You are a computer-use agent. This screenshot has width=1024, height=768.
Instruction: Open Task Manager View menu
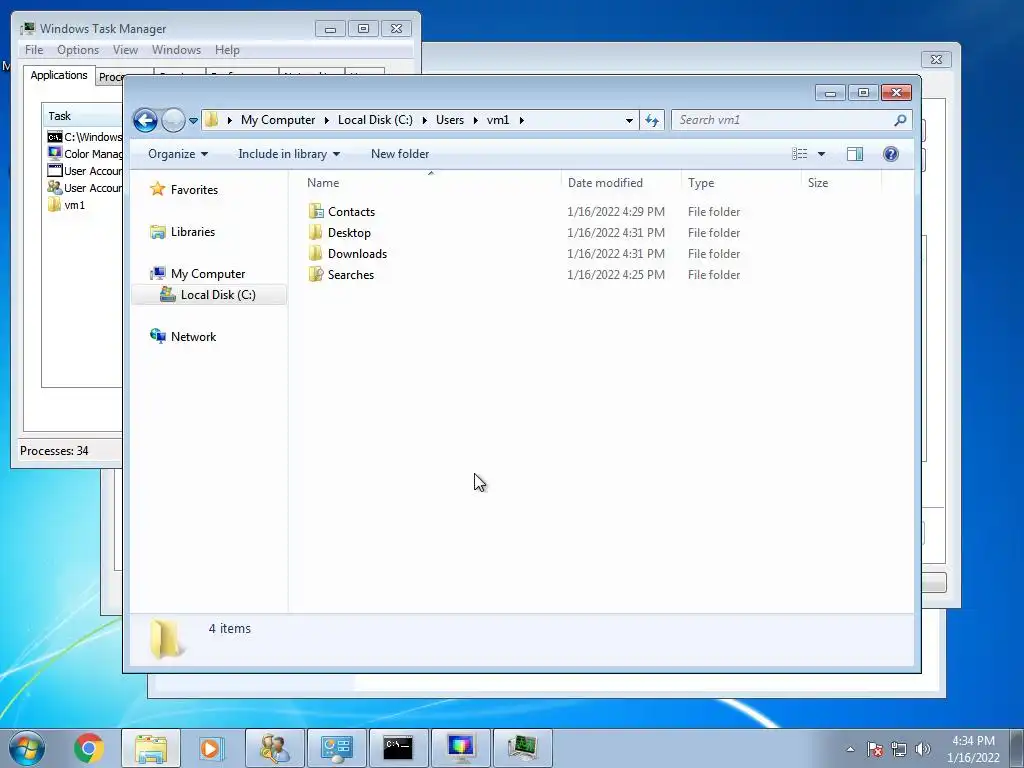125,50
